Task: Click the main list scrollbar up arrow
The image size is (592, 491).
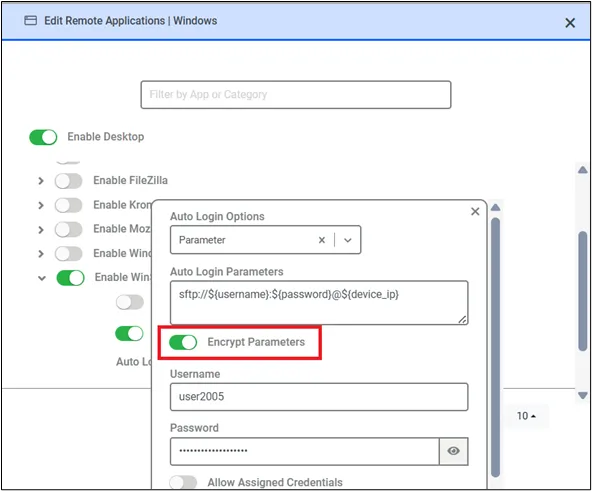Action: pos(583,170)
